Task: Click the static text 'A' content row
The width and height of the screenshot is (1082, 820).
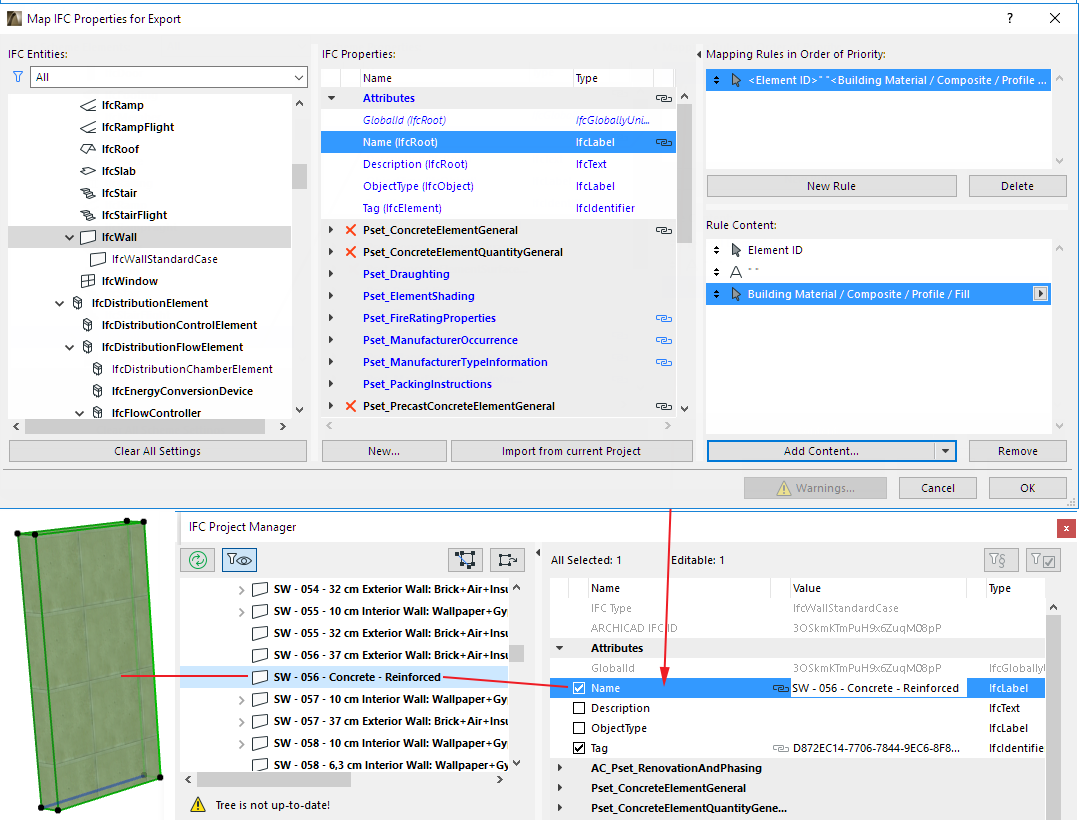Action: 878,272
